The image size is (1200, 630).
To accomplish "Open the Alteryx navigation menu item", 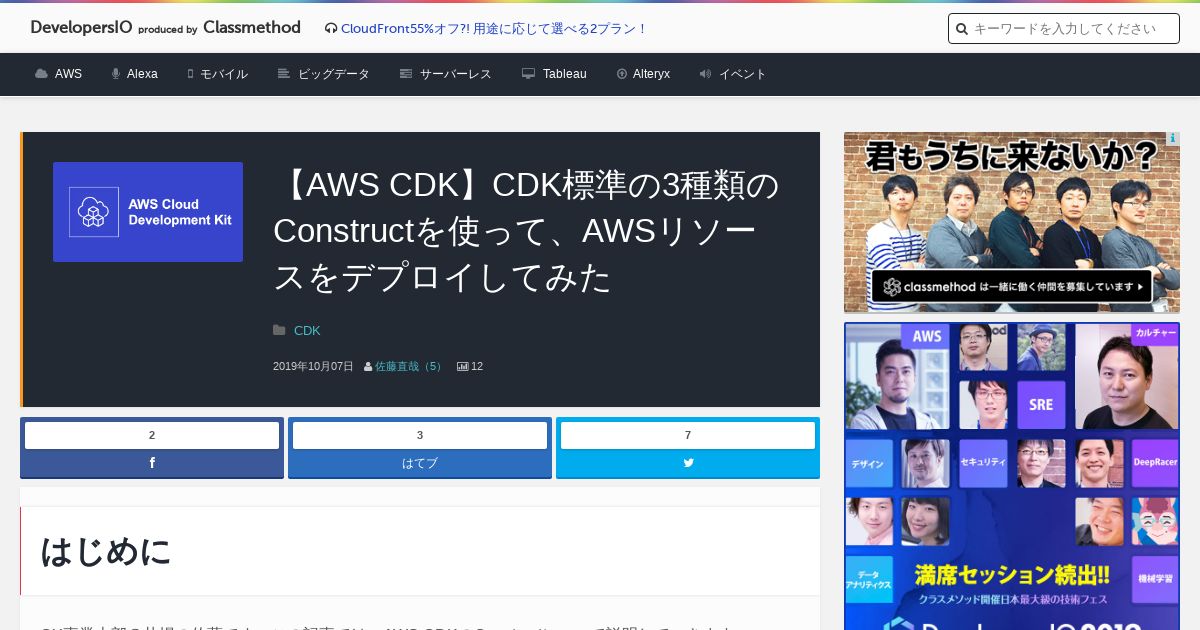I will (651, 74).
